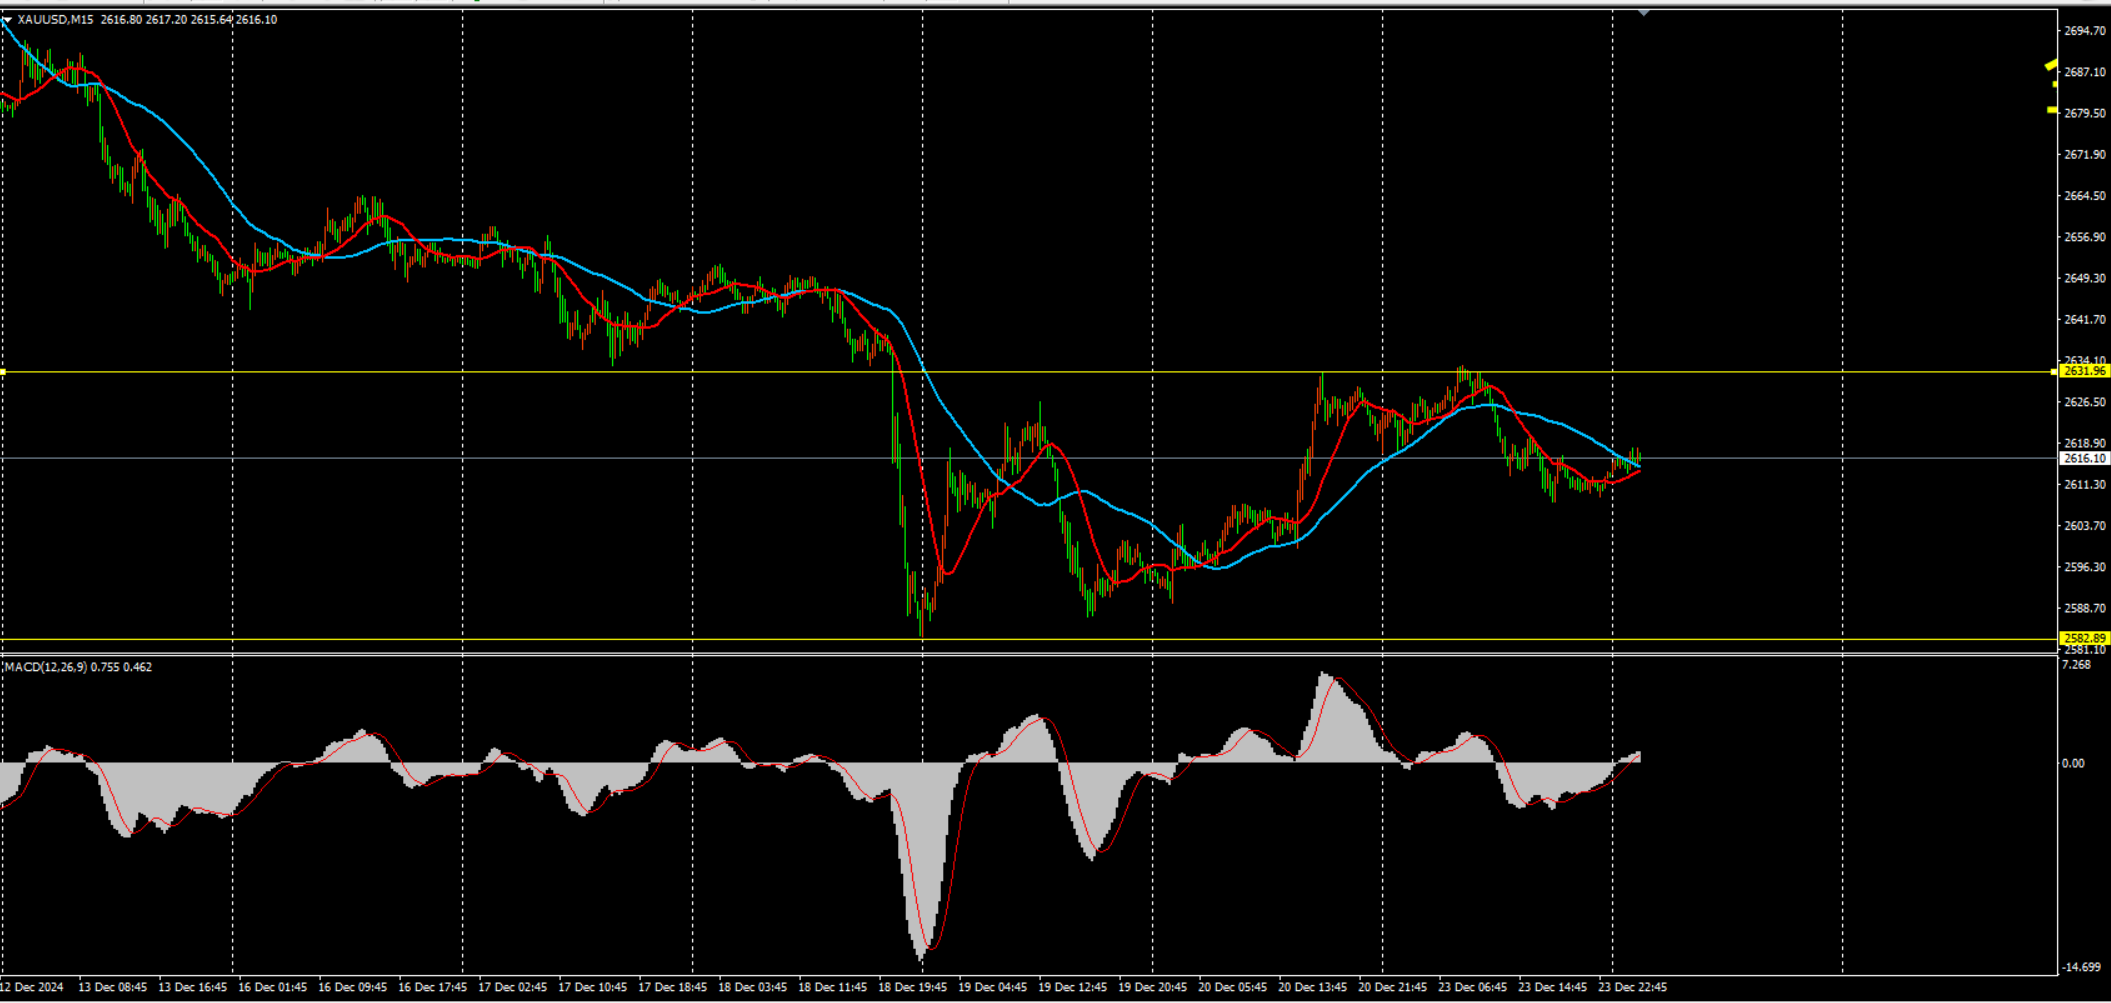Click the 13 Dec 16:45 time label
This screenshot has width=2111, height=1003.
(192, 987)
